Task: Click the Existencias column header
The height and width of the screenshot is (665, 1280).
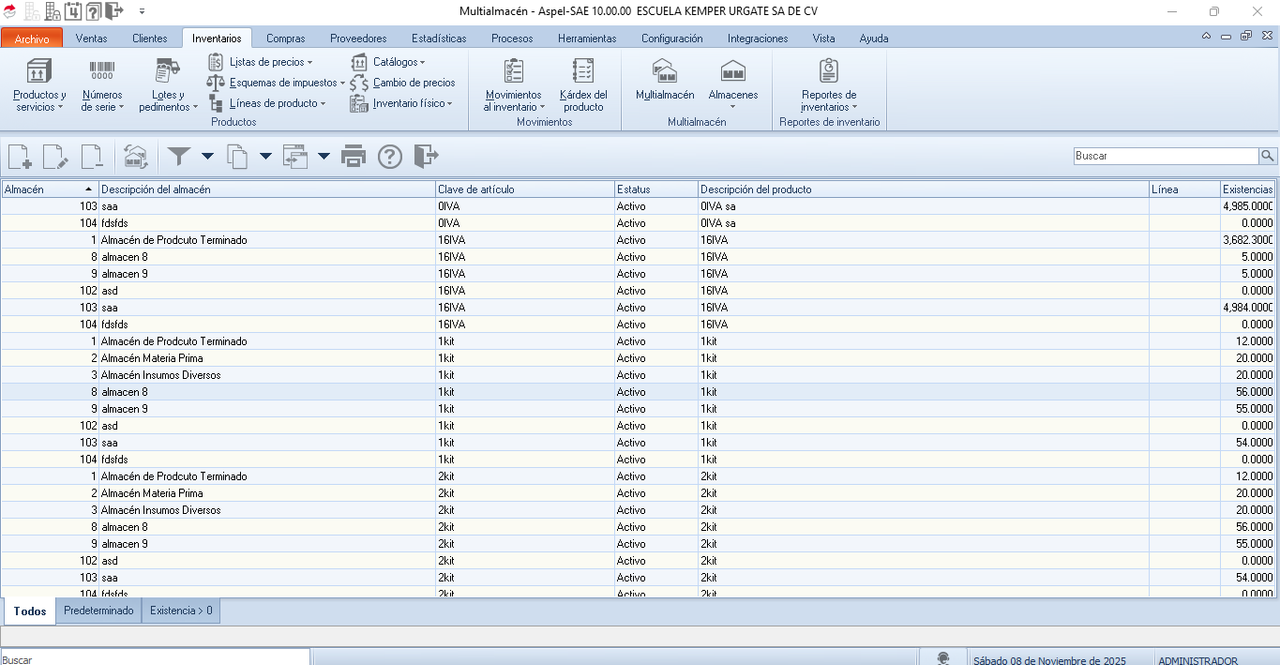Action: click(x=1248, y=189)
